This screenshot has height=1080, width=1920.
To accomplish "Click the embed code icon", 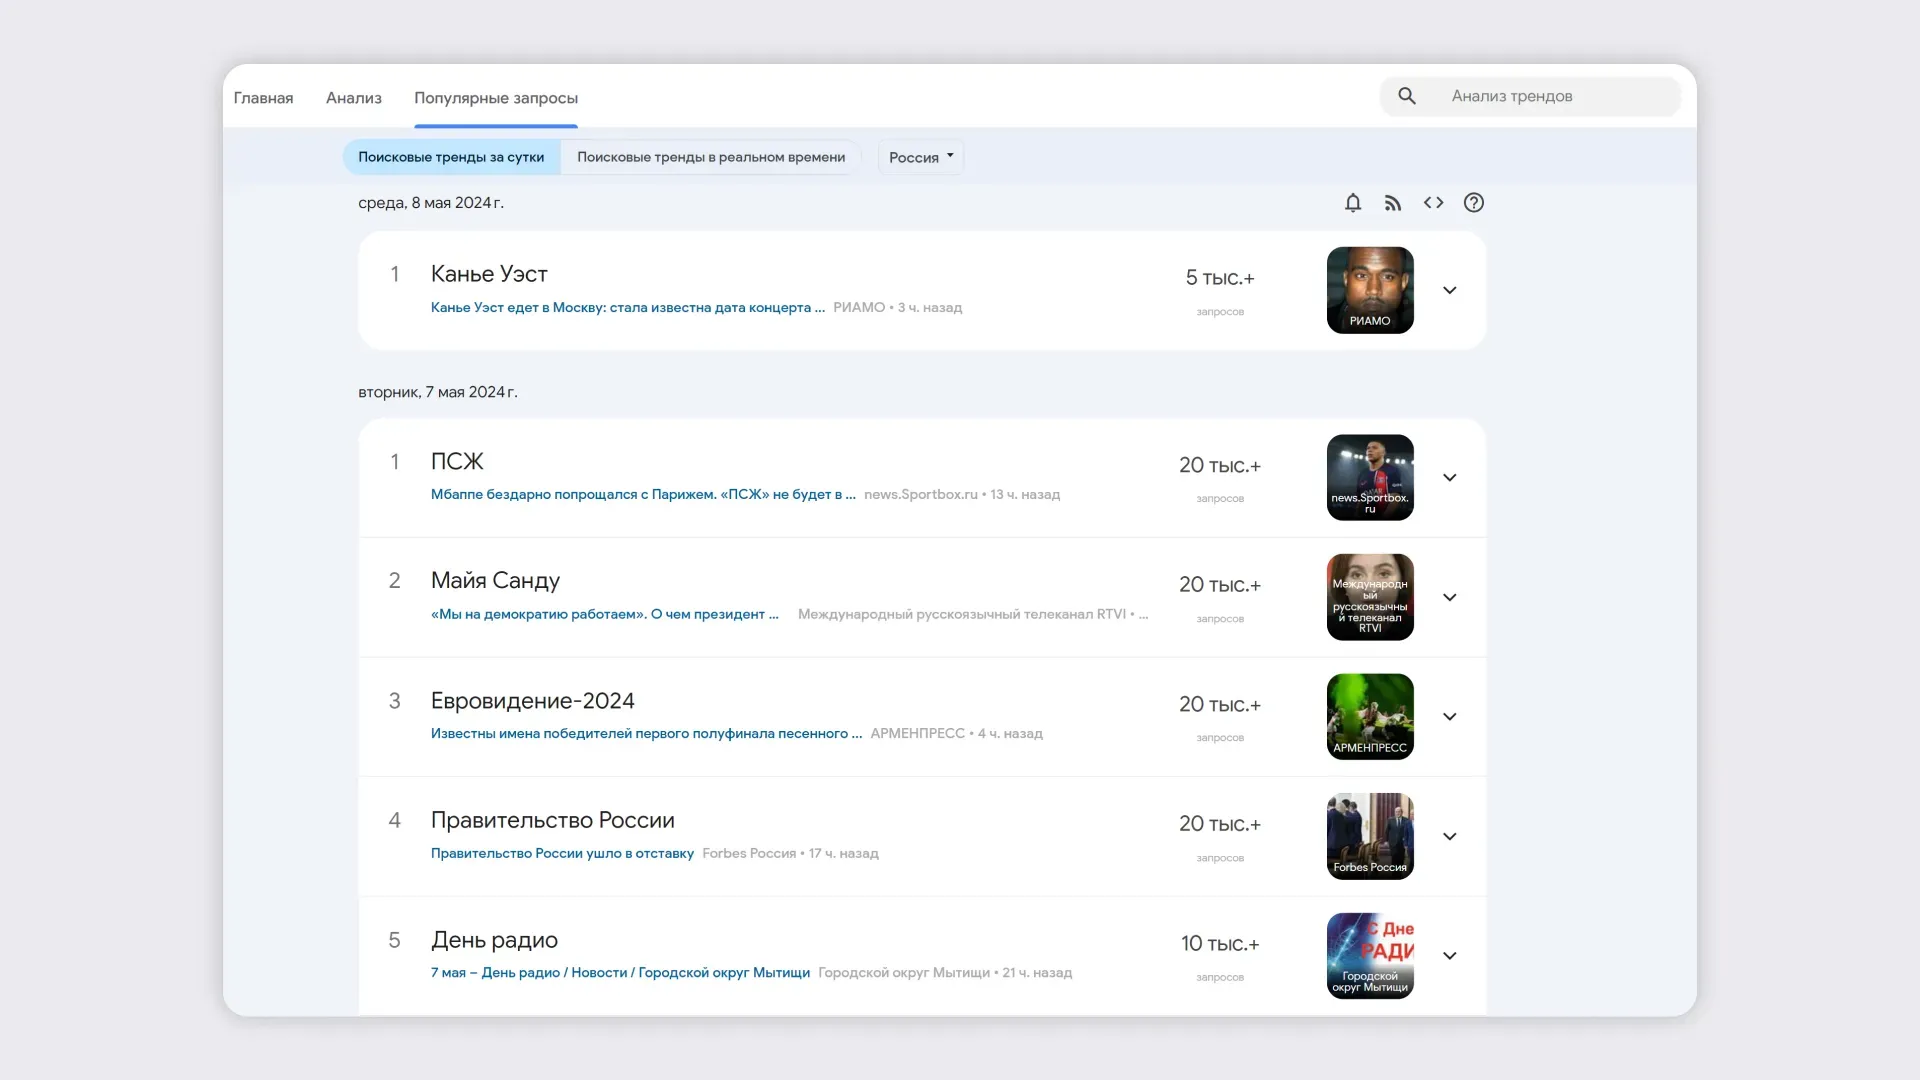I will pos(1433,203).
